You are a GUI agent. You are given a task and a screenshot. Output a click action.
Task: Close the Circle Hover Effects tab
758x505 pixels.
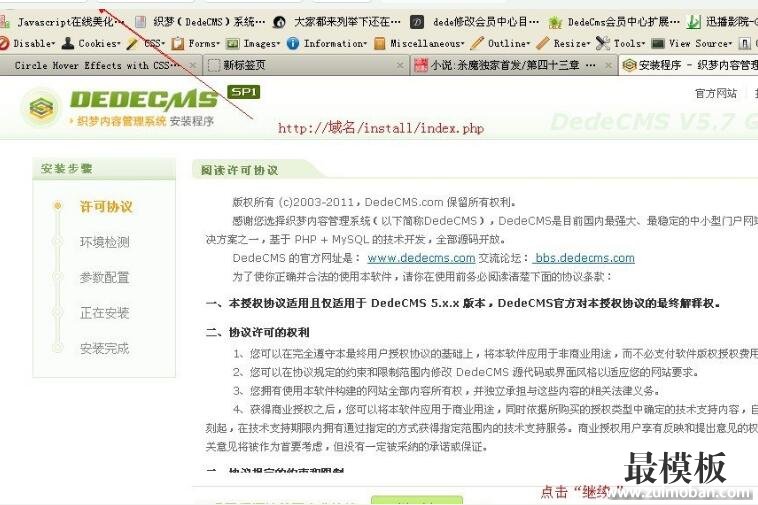pyautogui.click(x=193, y=65)
